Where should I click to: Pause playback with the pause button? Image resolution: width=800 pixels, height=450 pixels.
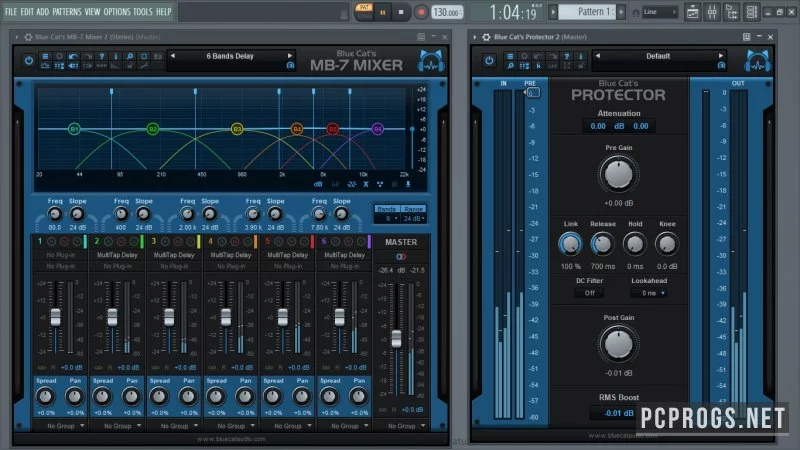[x=383, y=12]
